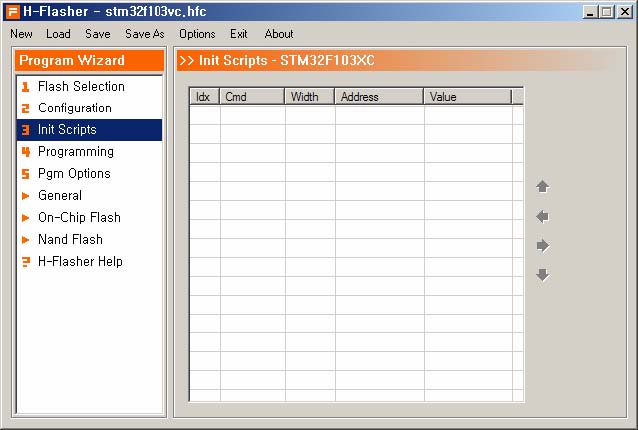Click the up arrow icon
The image size is (638, 430).
pyautogui.click(x=542, y=187)
